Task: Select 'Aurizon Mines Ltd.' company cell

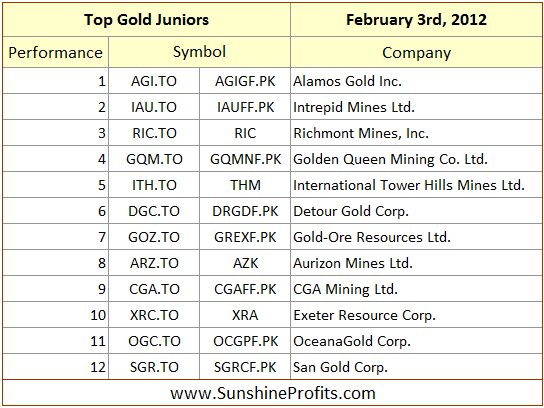Action: click(x=416, y=263)
